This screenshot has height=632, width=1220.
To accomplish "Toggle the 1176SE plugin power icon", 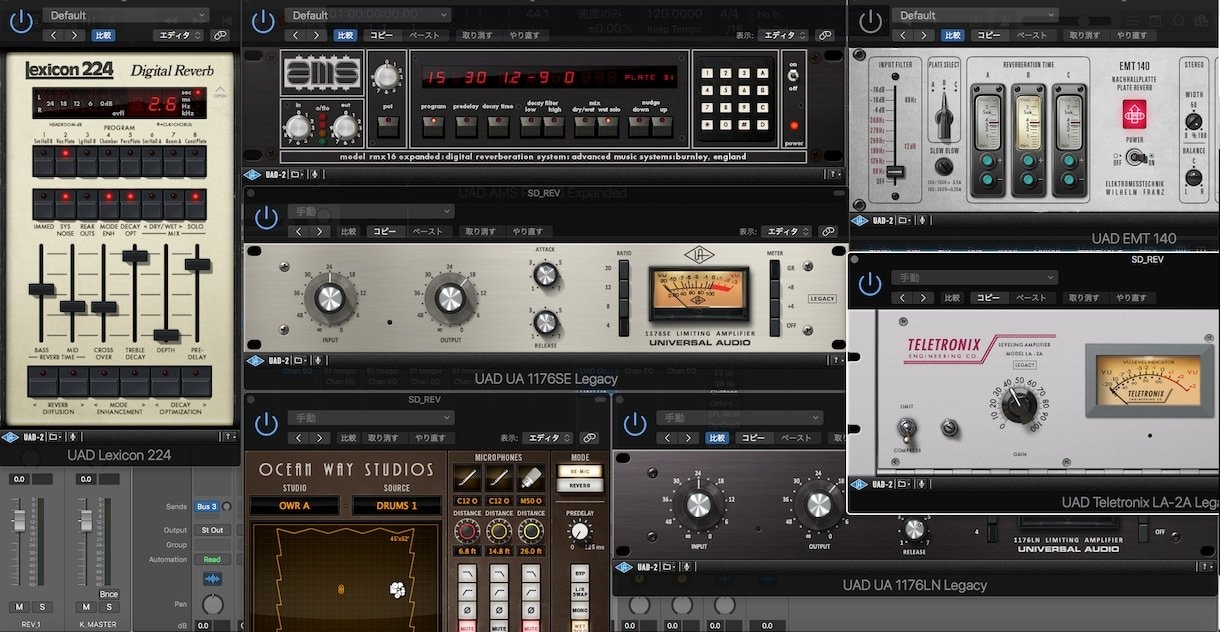I will 265,219.
